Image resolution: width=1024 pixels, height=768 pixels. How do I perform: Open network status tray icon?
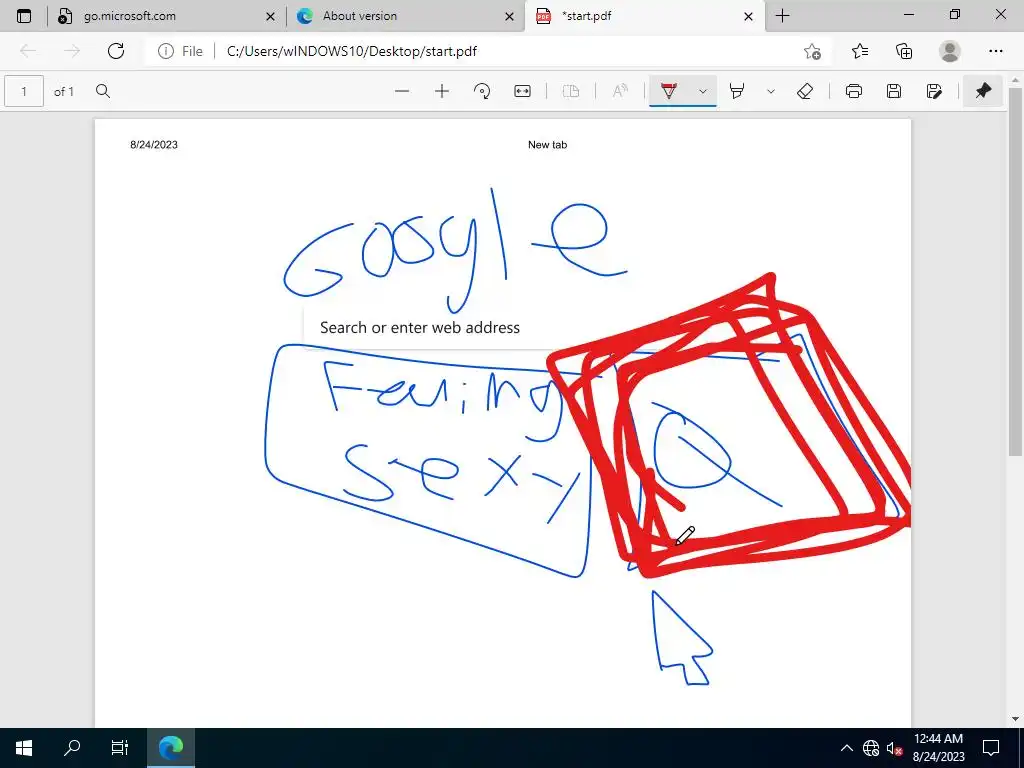871,748
